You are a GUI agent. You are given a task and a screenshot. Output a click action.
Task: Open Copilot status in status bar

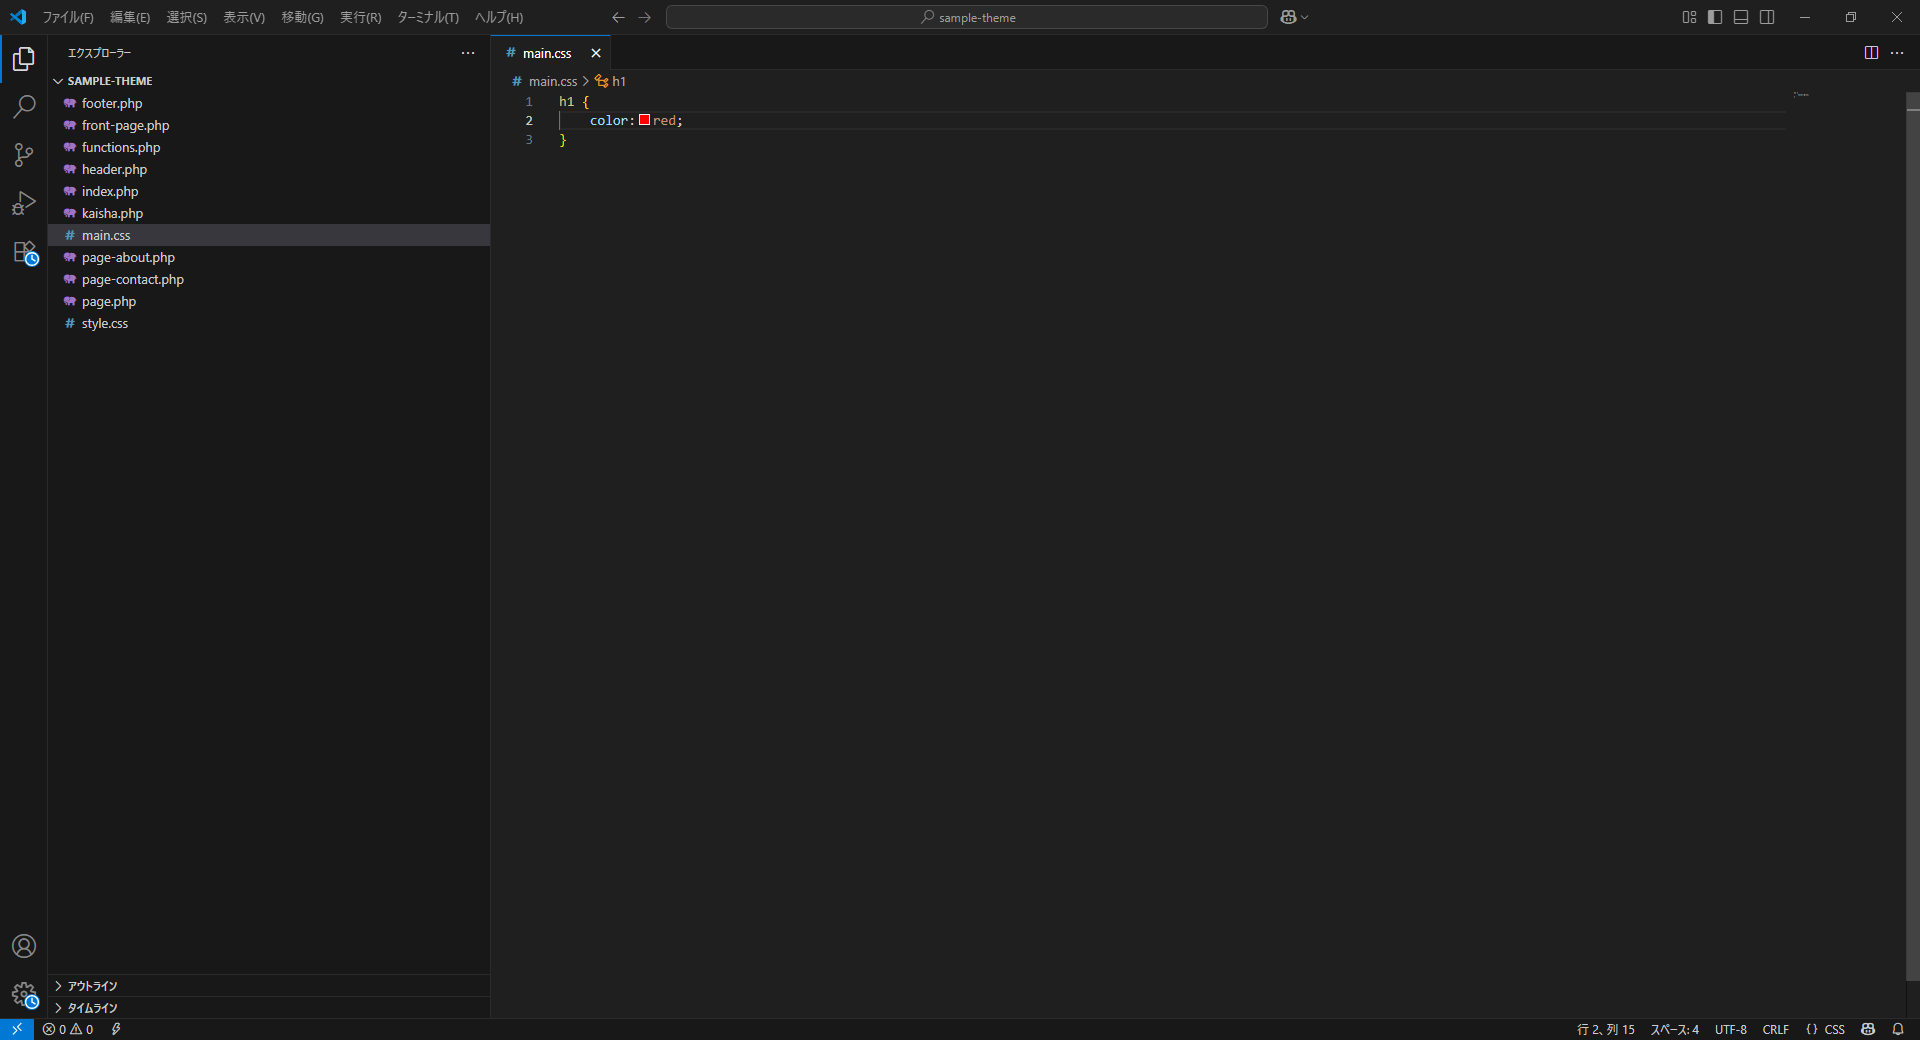tap(1868, 1029)
